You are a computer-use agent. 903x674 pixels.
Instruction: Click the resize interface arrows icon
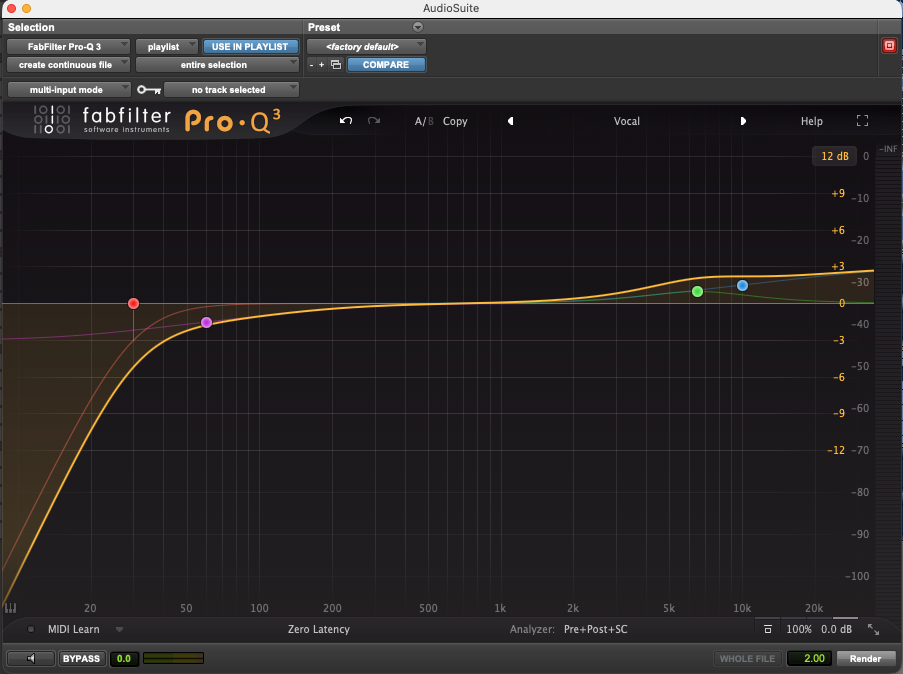click(x=873, y=630)
